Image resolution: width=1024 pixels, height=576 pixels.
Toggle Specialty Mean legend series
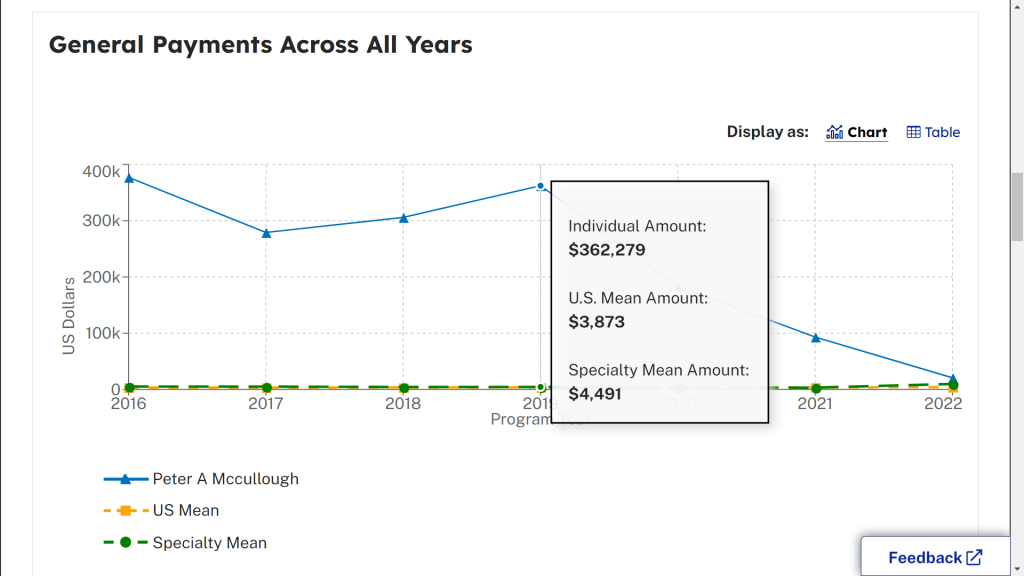click(x=209, y=543)
